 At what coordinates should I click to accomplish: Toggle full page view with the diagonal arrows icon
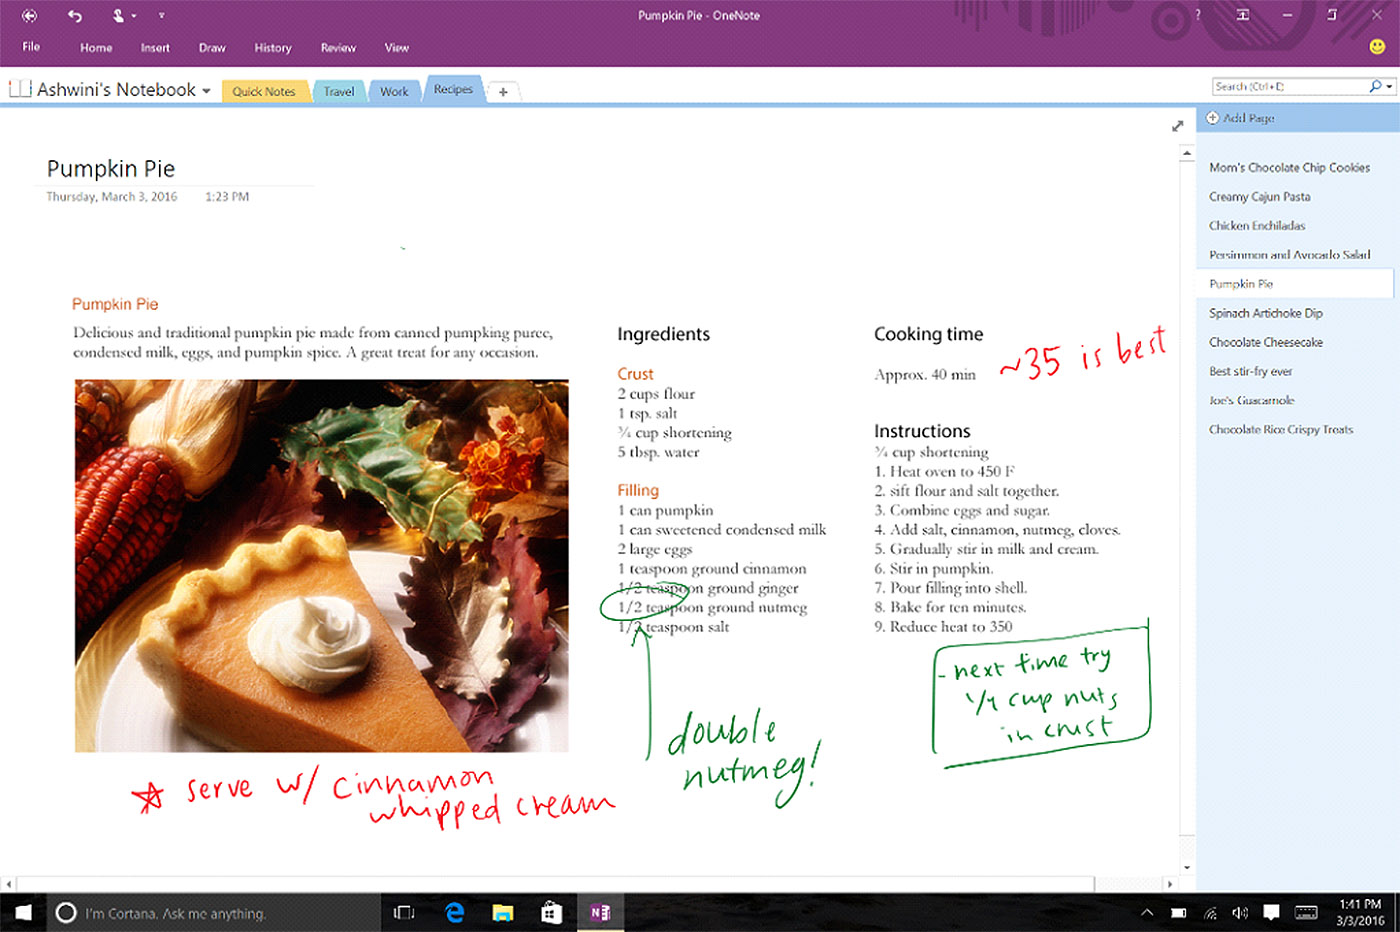[x=1178, y=125]
